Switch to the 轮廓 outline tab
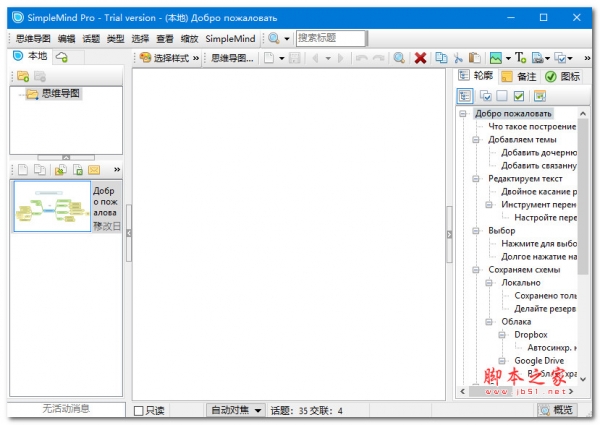The width and height of the screenshot is (600, 425). tap(477, 75)
